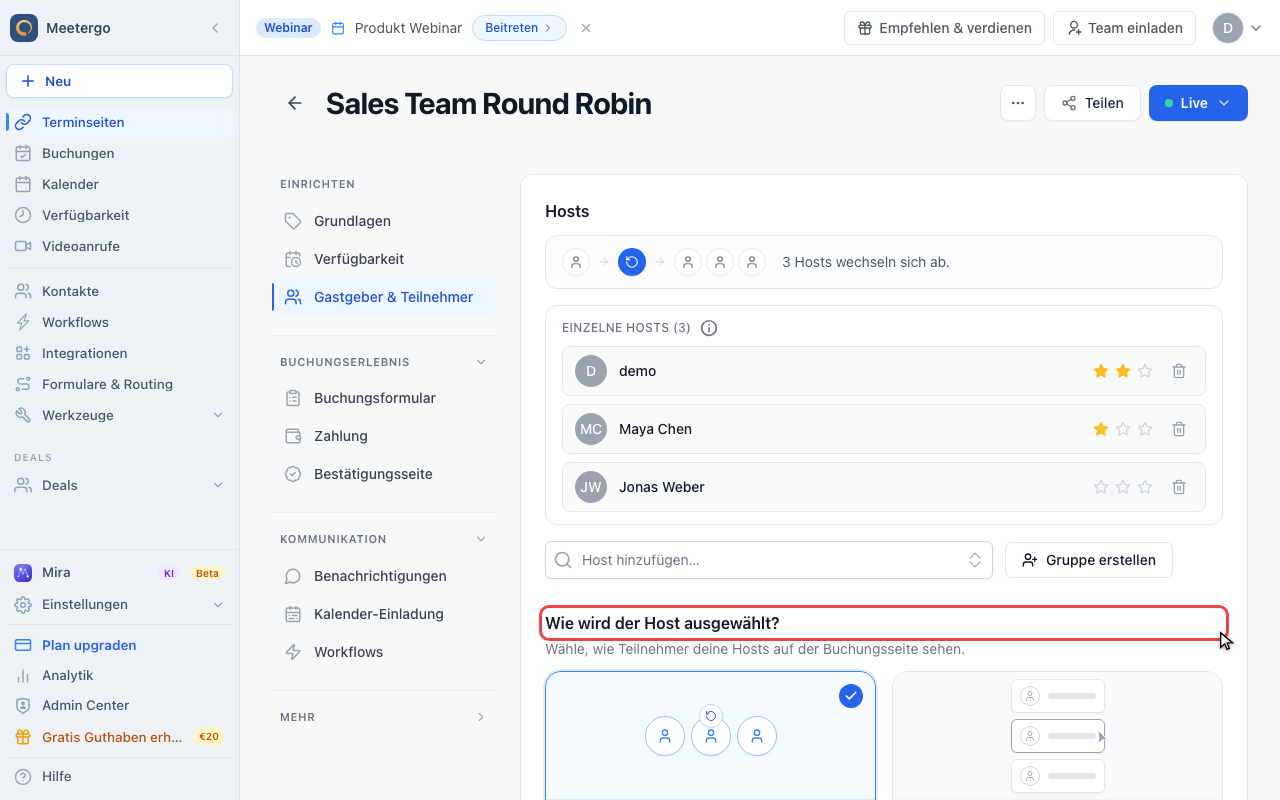Give Jonas Weber a first star rating
This screenshot has width=1280, height=800.
click(1101, 487)
